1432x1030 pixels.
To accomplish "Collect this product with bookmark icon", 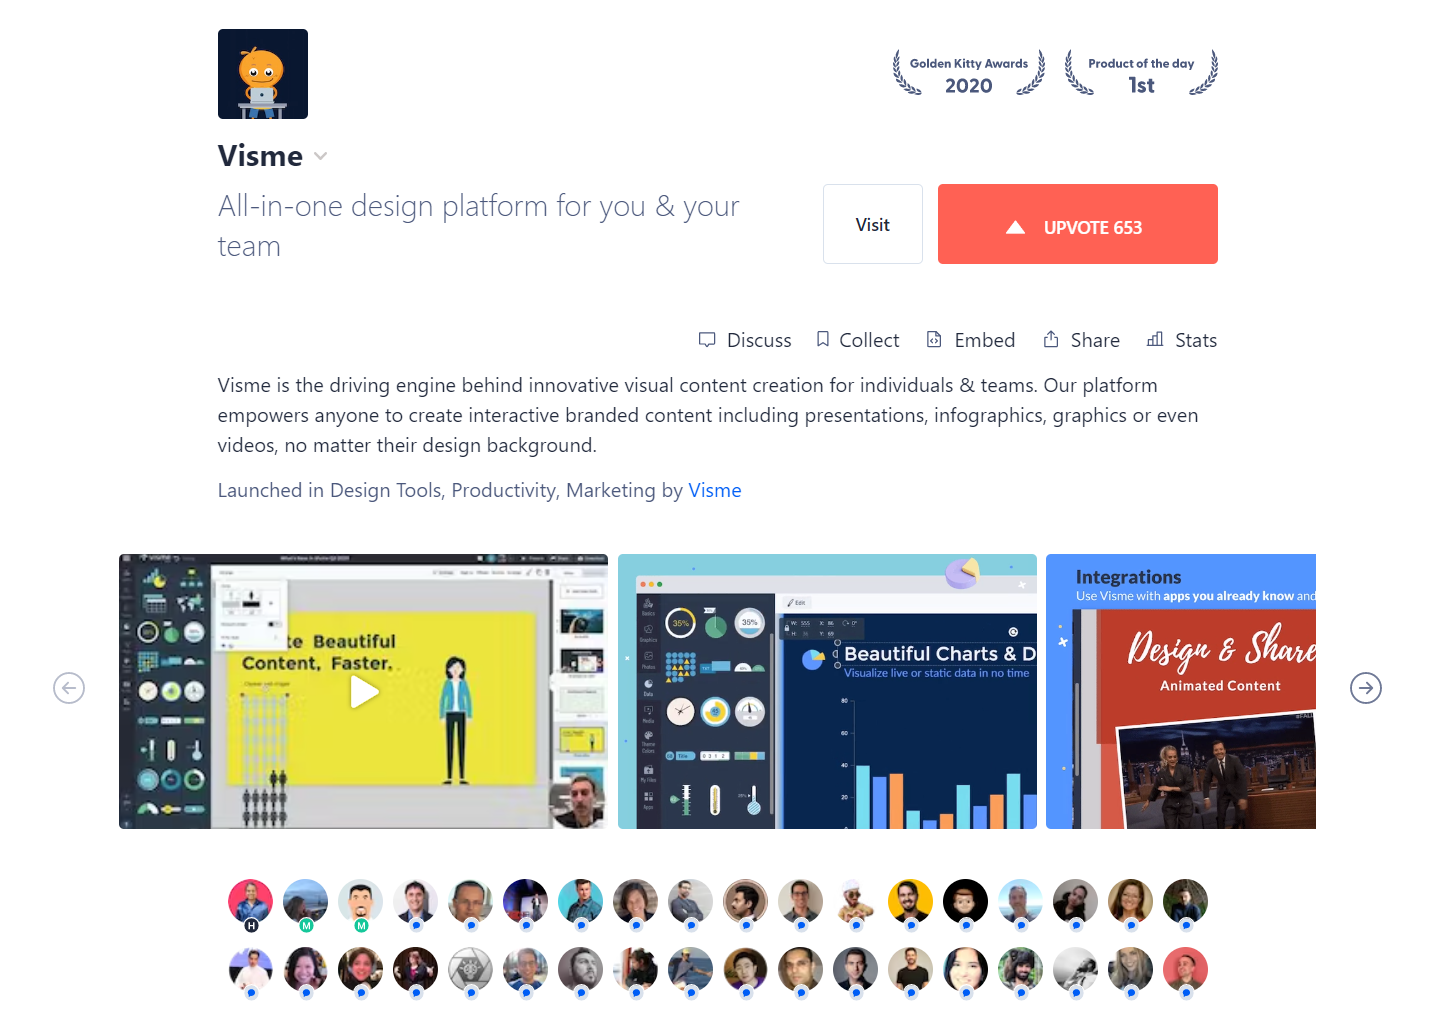I will point(858,340).
